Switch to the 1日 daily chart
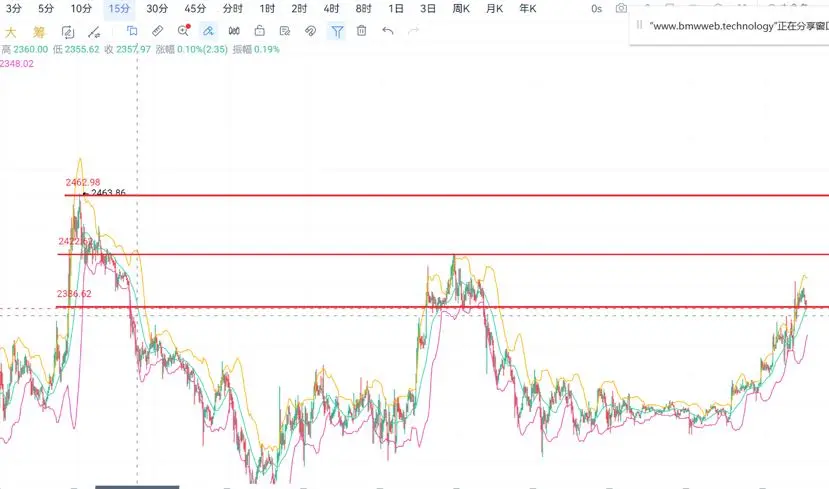The height and width of the screenshot is (489, 829). (x=396, y=8)
